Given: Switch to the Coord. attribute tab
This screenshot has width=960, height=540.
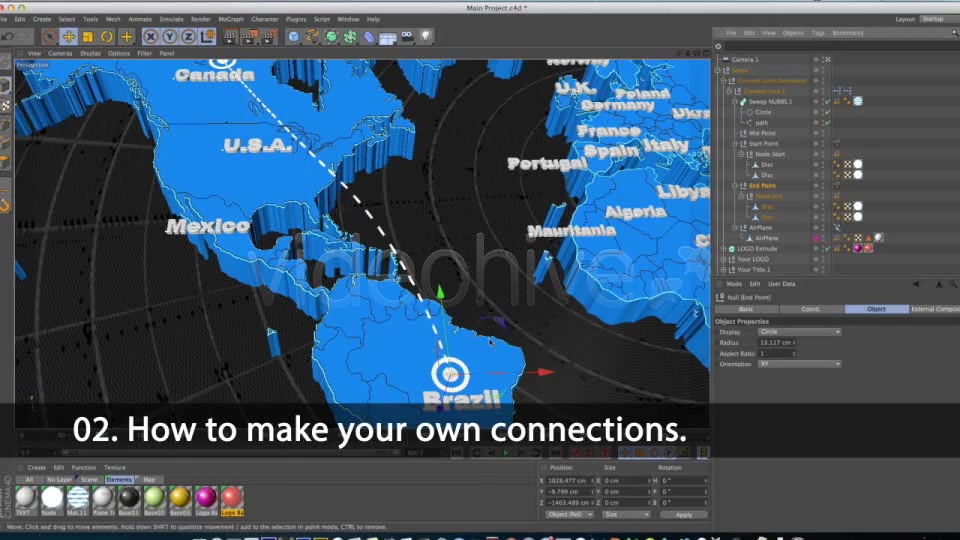Looking at the screenshot, I should coord(811,309).
